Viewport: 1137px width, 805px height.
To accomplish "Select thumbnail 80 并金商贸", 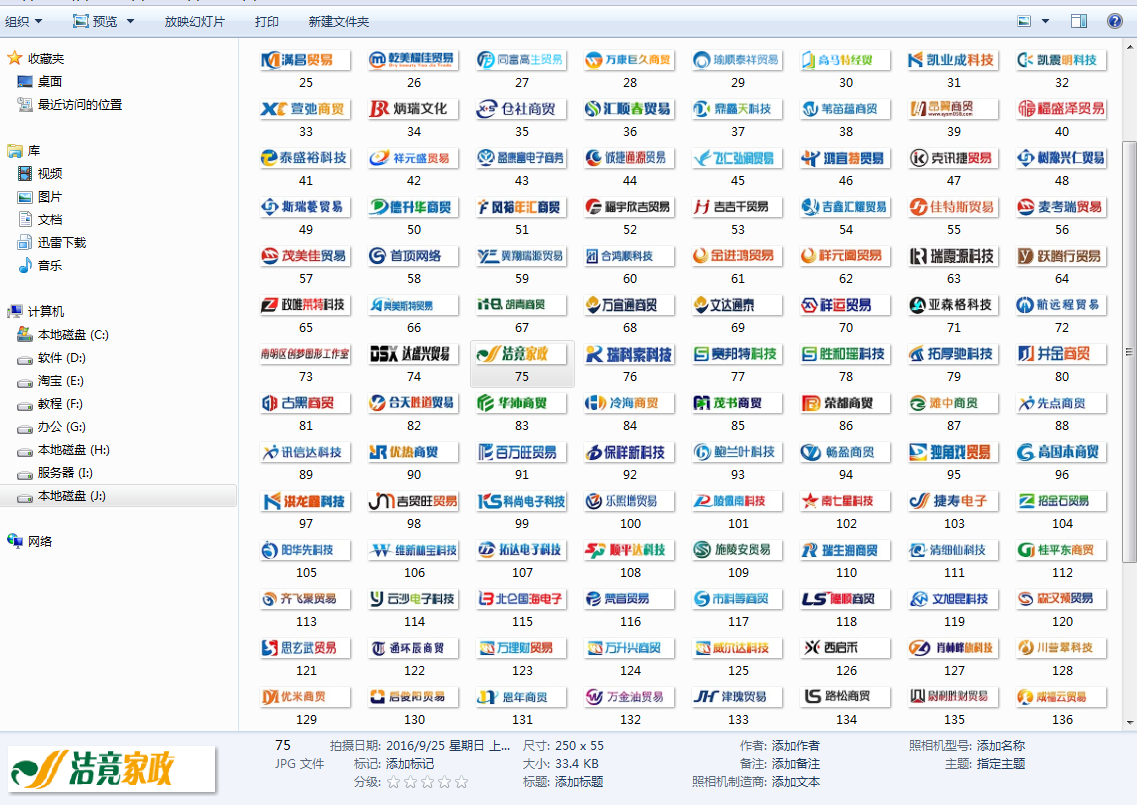I will (x=1062, y=354).
